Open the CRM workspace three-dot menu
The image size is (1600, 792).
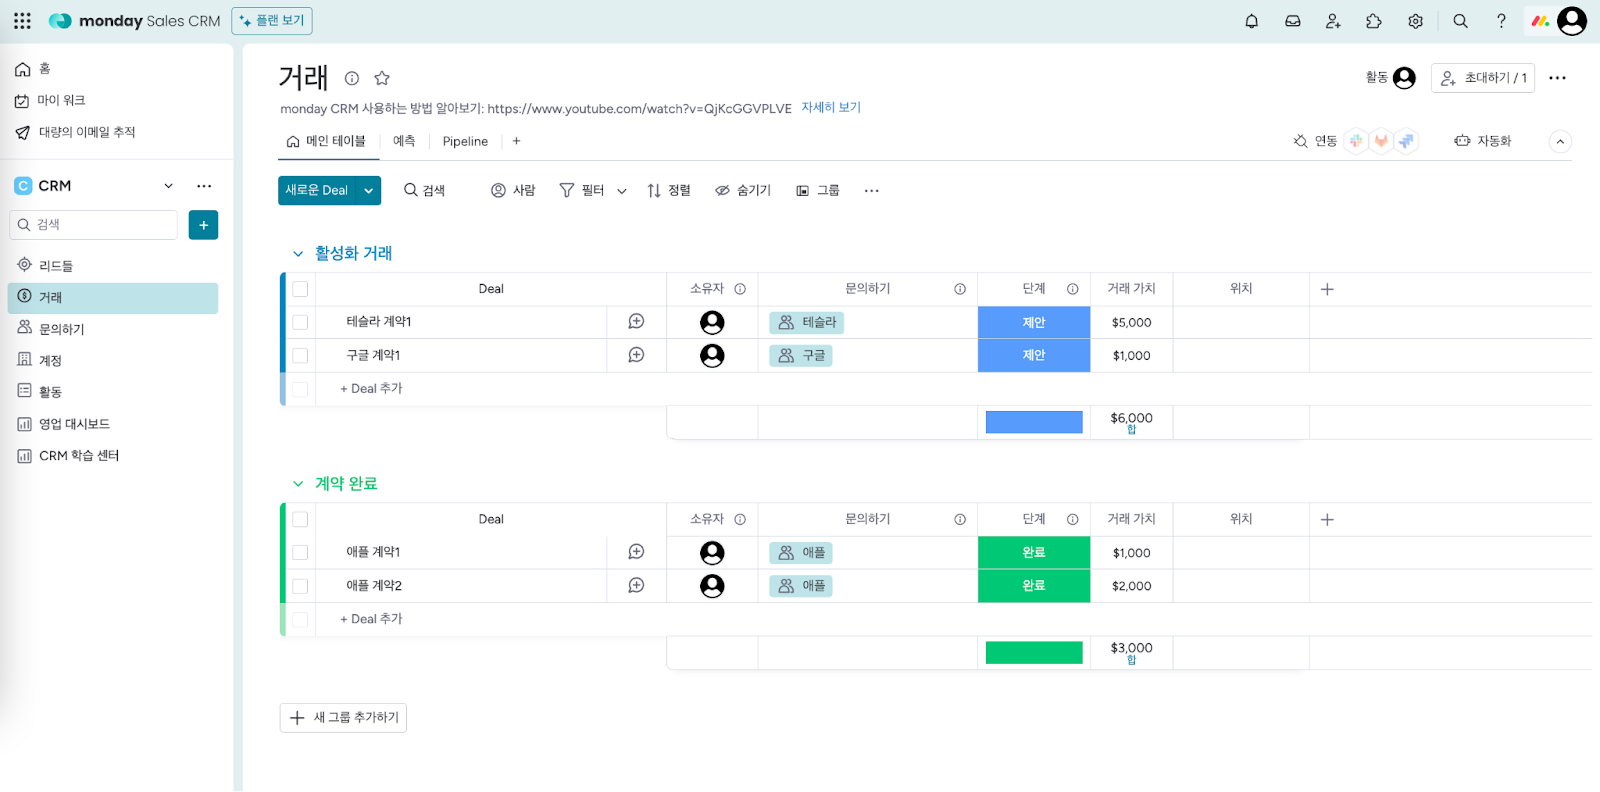(x=204, y=186)
